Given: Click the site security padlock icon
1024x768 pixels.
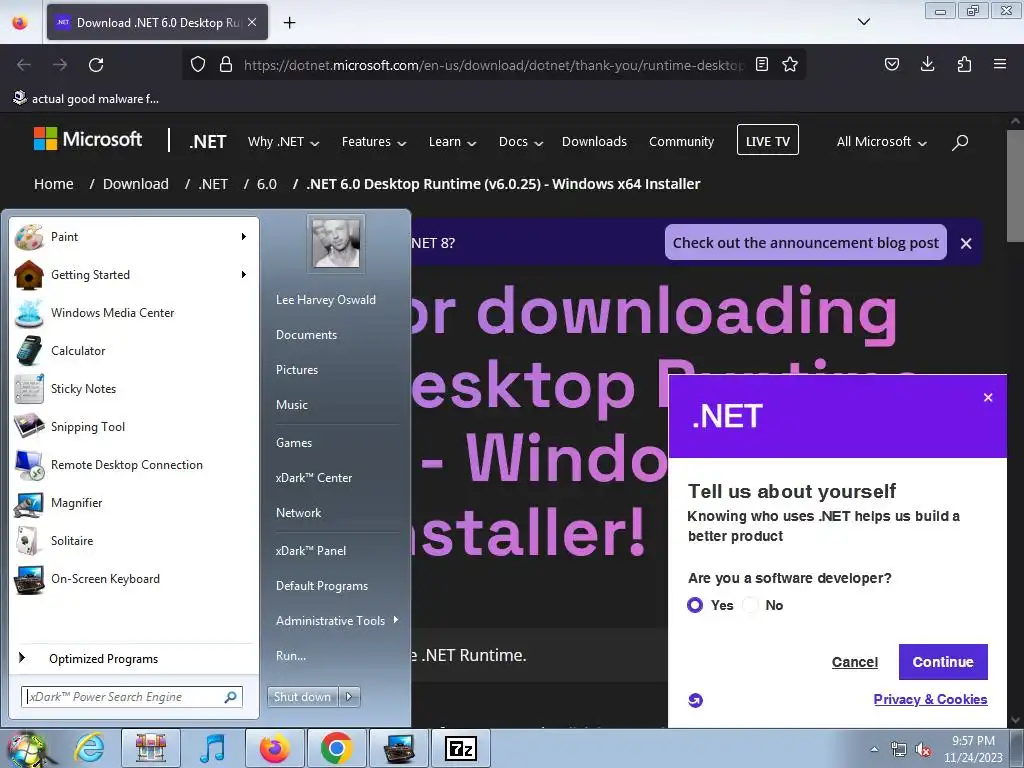Looking at the screenshot, I should [x=226, y=64].
